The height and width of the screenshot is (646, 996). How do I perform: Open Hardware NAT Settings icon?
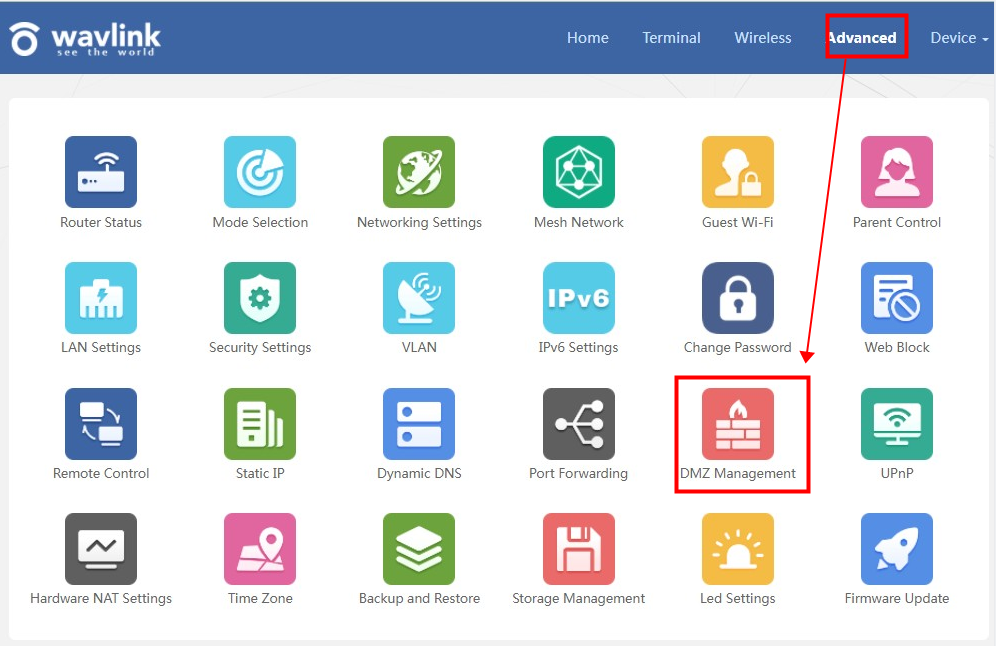(x=101, y=549)
